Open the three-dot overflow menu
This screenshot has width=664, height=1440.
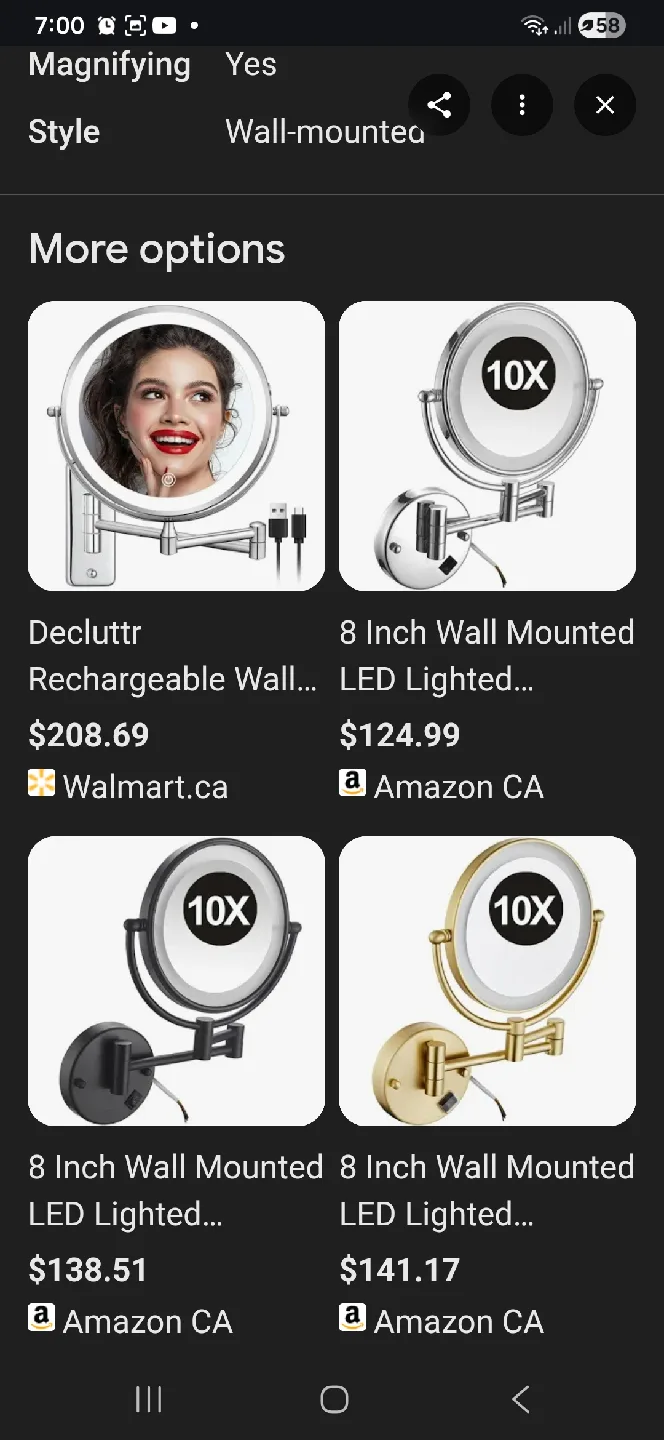[522, 105]
